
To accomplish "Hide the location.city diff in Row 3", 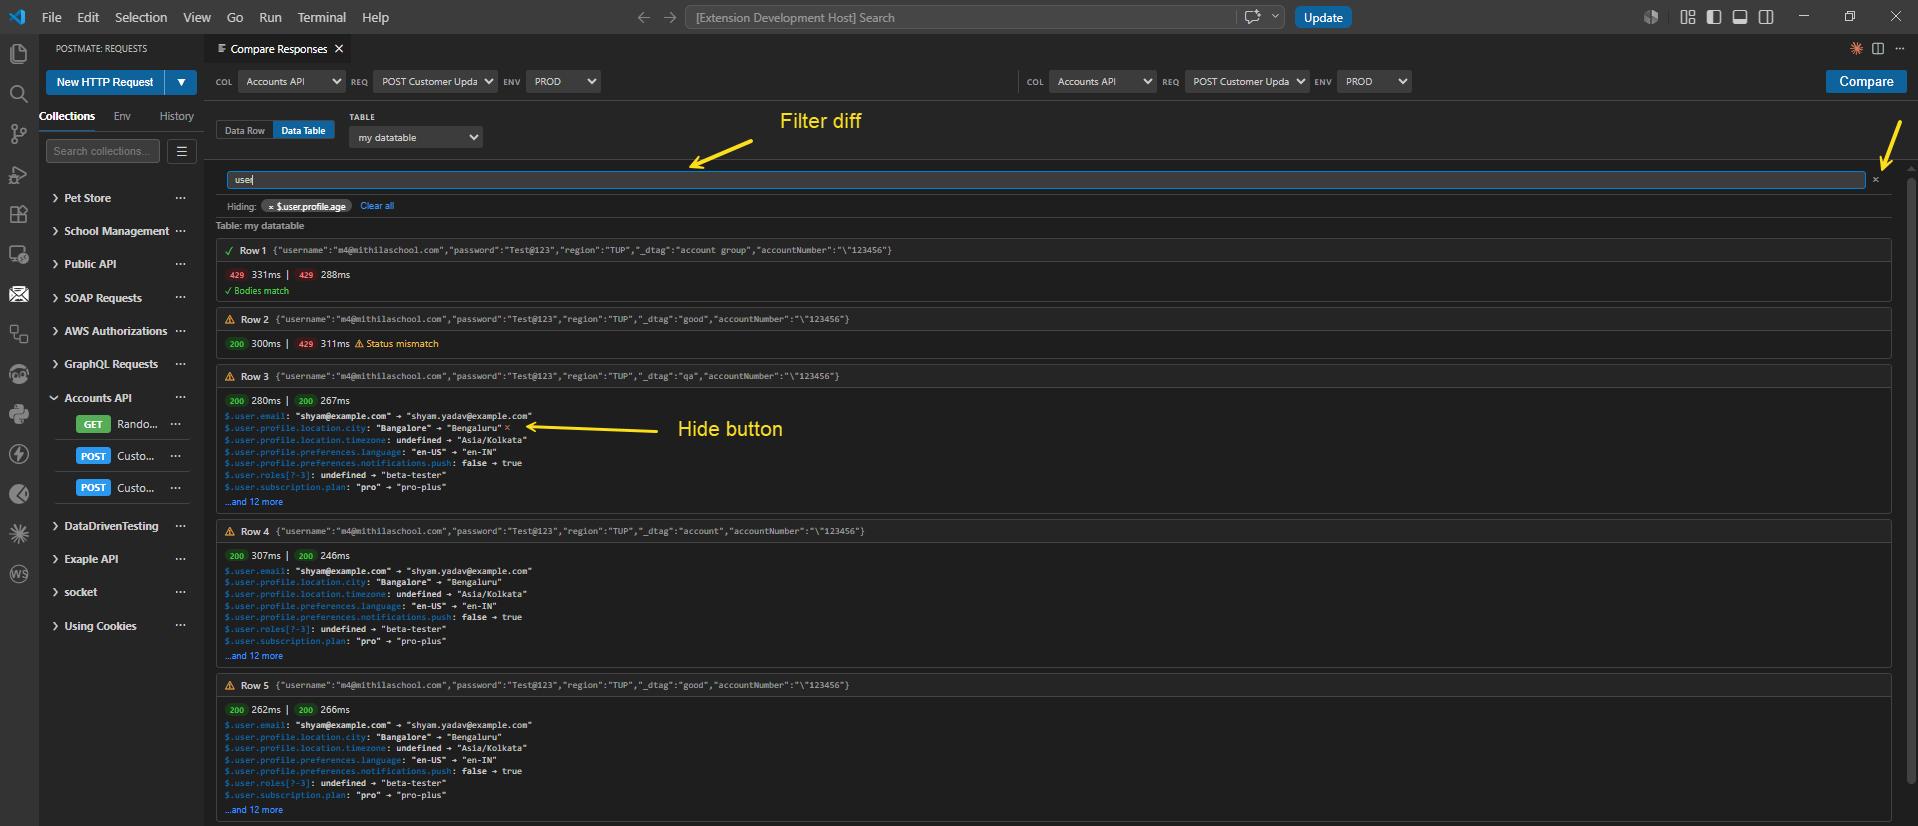I will [507, 428].
